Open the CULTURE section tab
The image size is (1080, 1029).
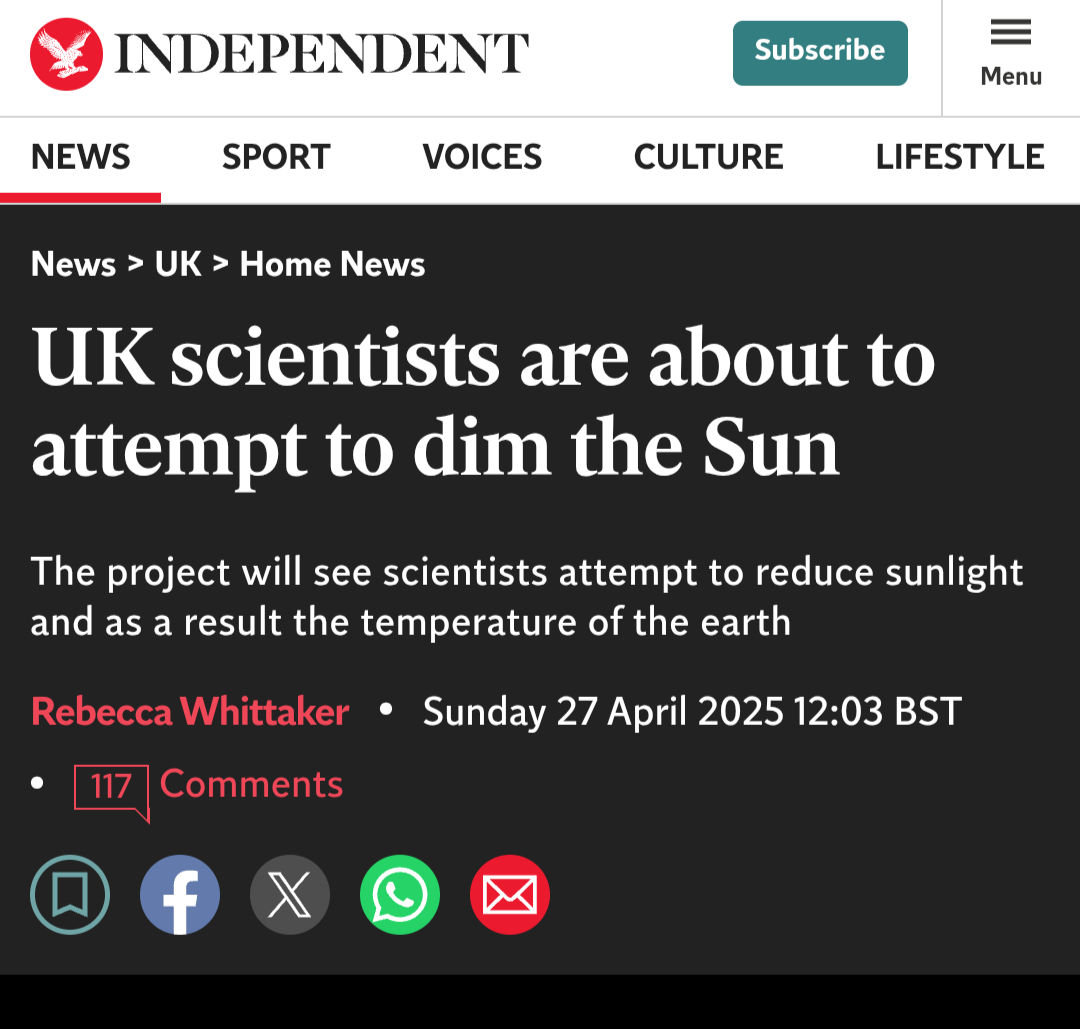pos(709,157)
